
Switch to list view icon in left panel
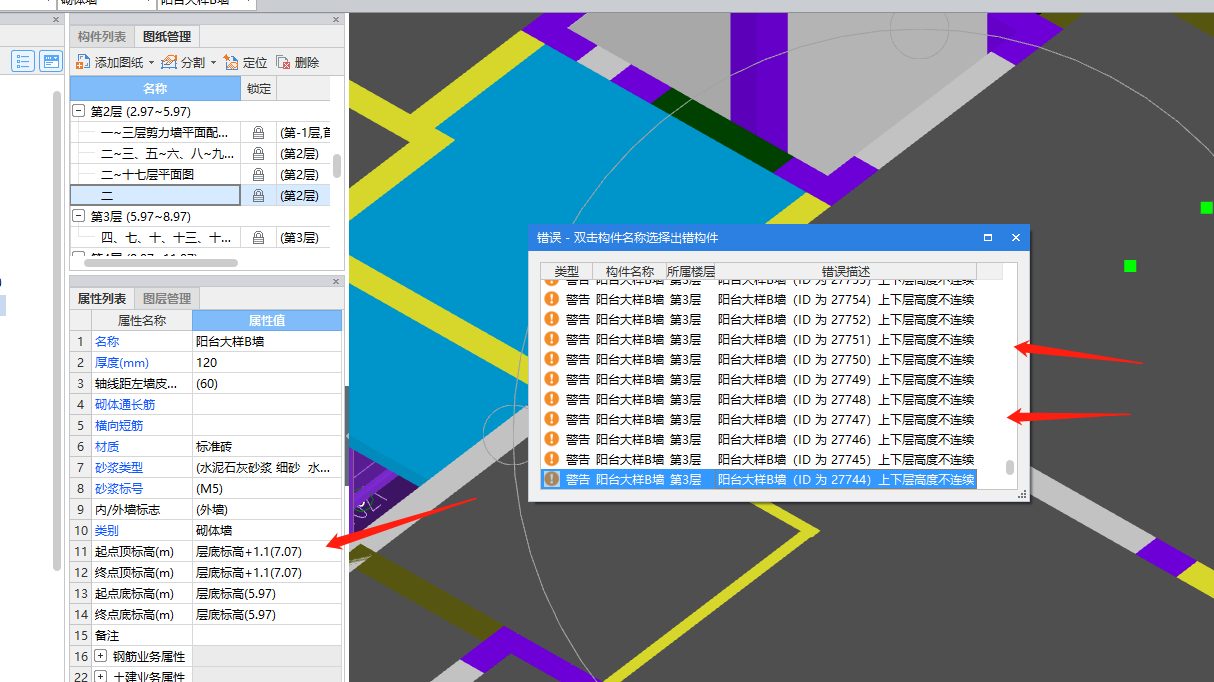click(x=24, y=61)
